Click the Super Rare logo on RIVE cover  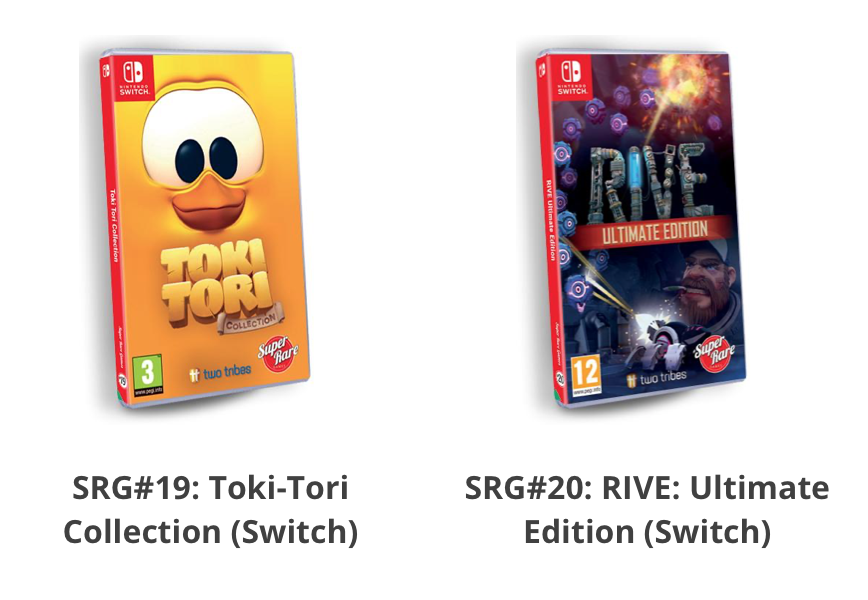tap(714, 353)
